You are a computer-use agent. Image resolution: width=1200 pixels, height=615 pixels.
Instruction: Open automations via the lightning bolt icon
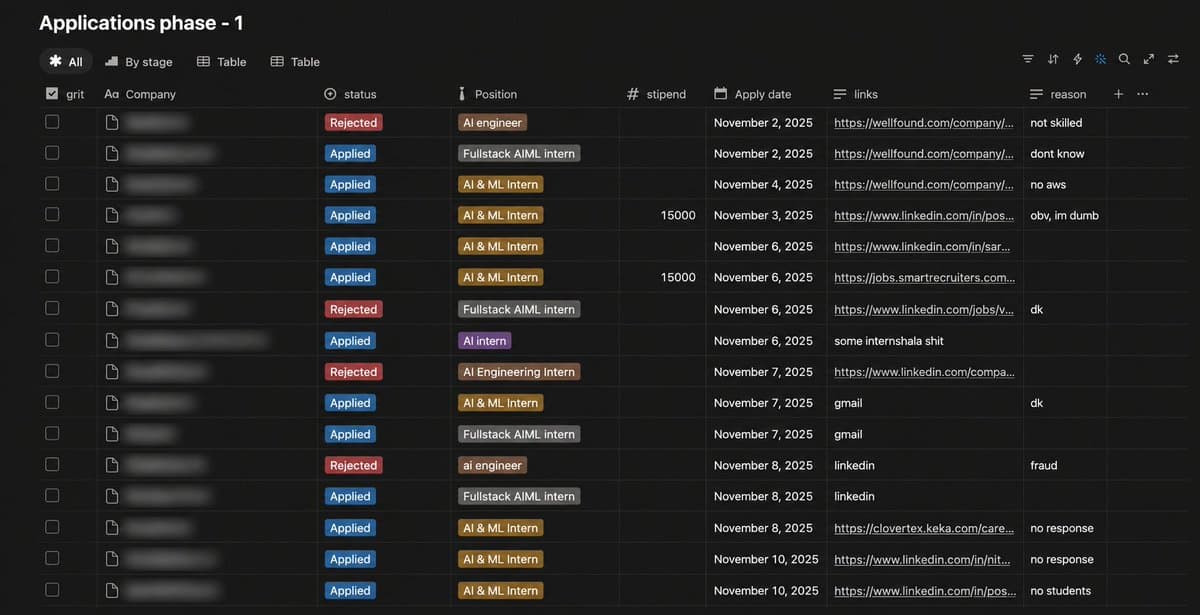click(x=1077, y=59)
